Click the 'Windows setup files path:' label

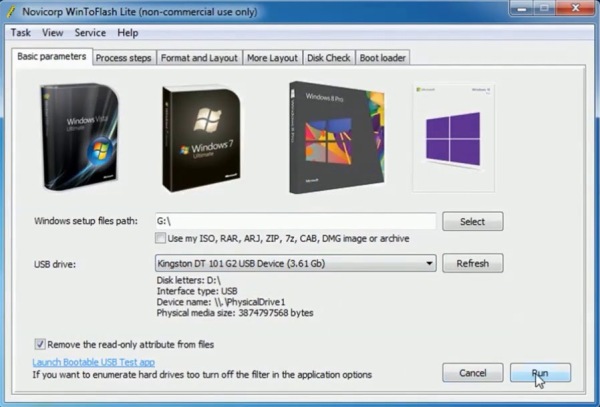[86, 221]
